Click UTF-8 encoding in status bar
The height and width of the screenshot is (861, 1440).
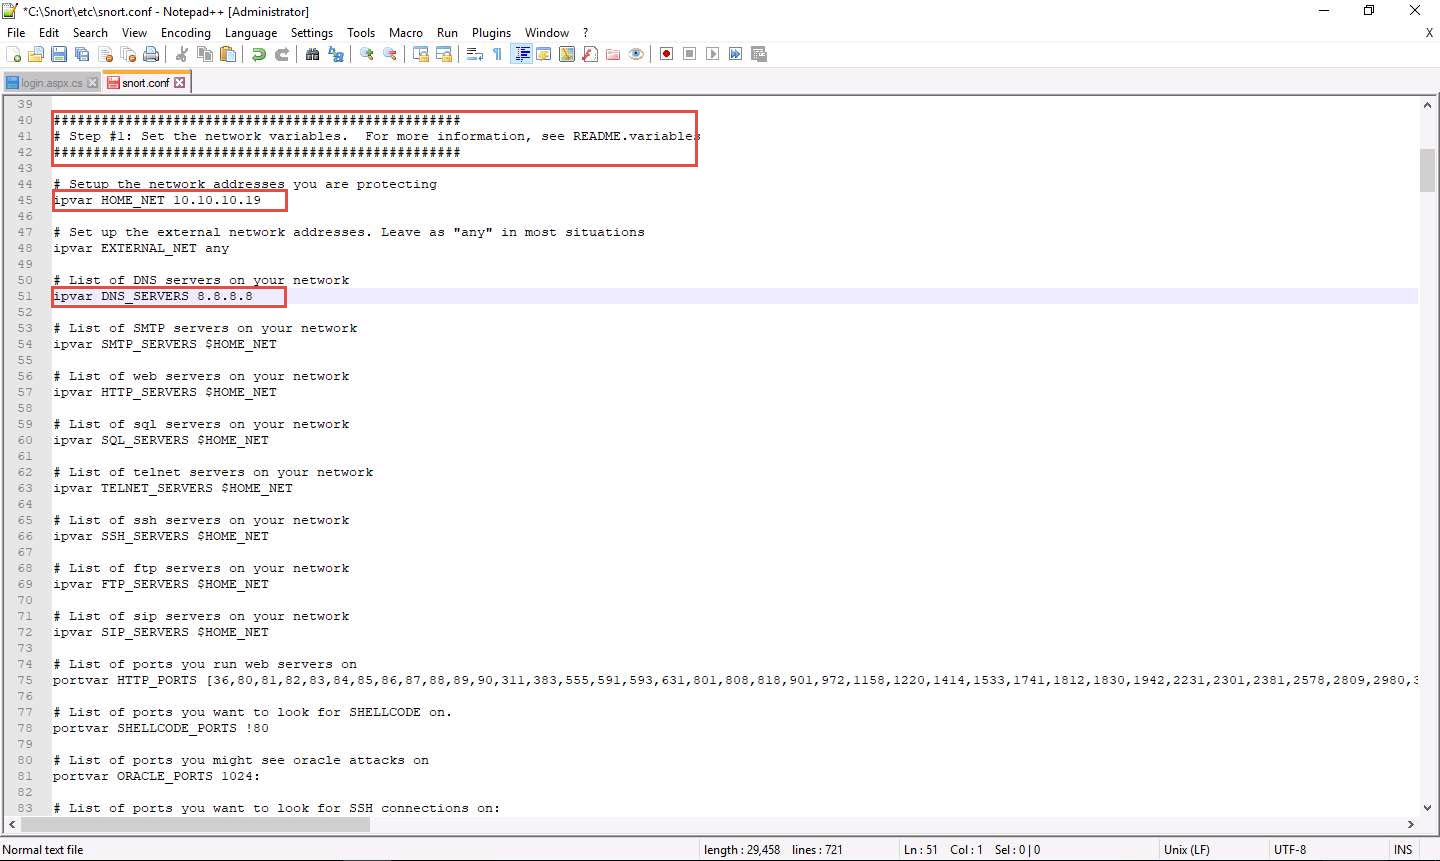[1290, 850]
